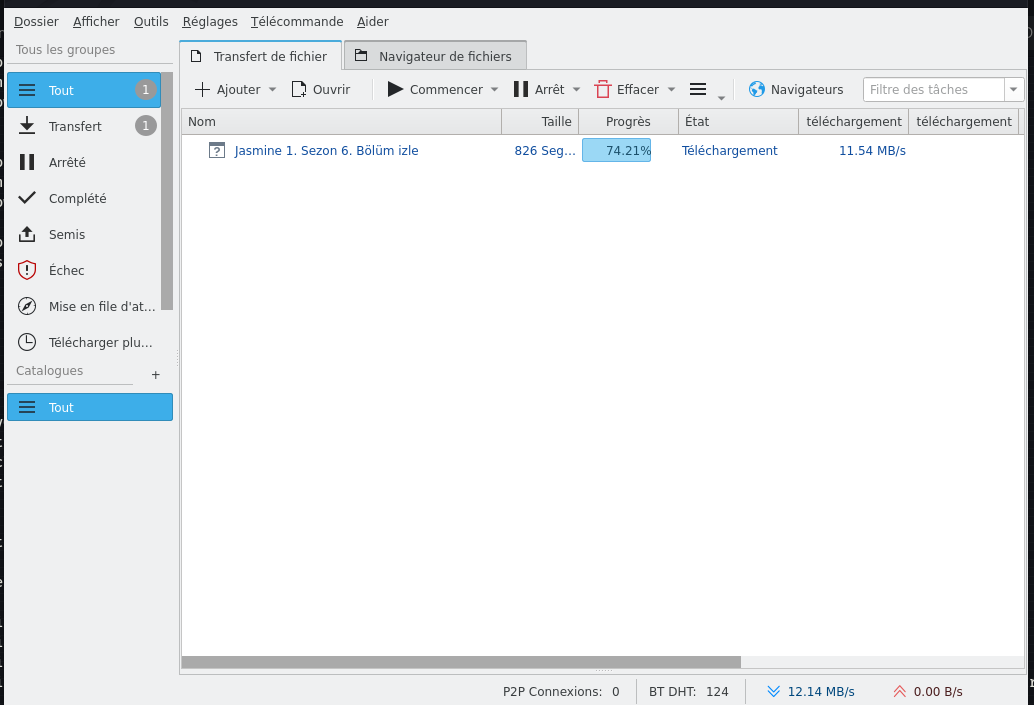This screenshot has height=705, width=1034.
Task: Click the Tout badge count 1
Action: 146,90
